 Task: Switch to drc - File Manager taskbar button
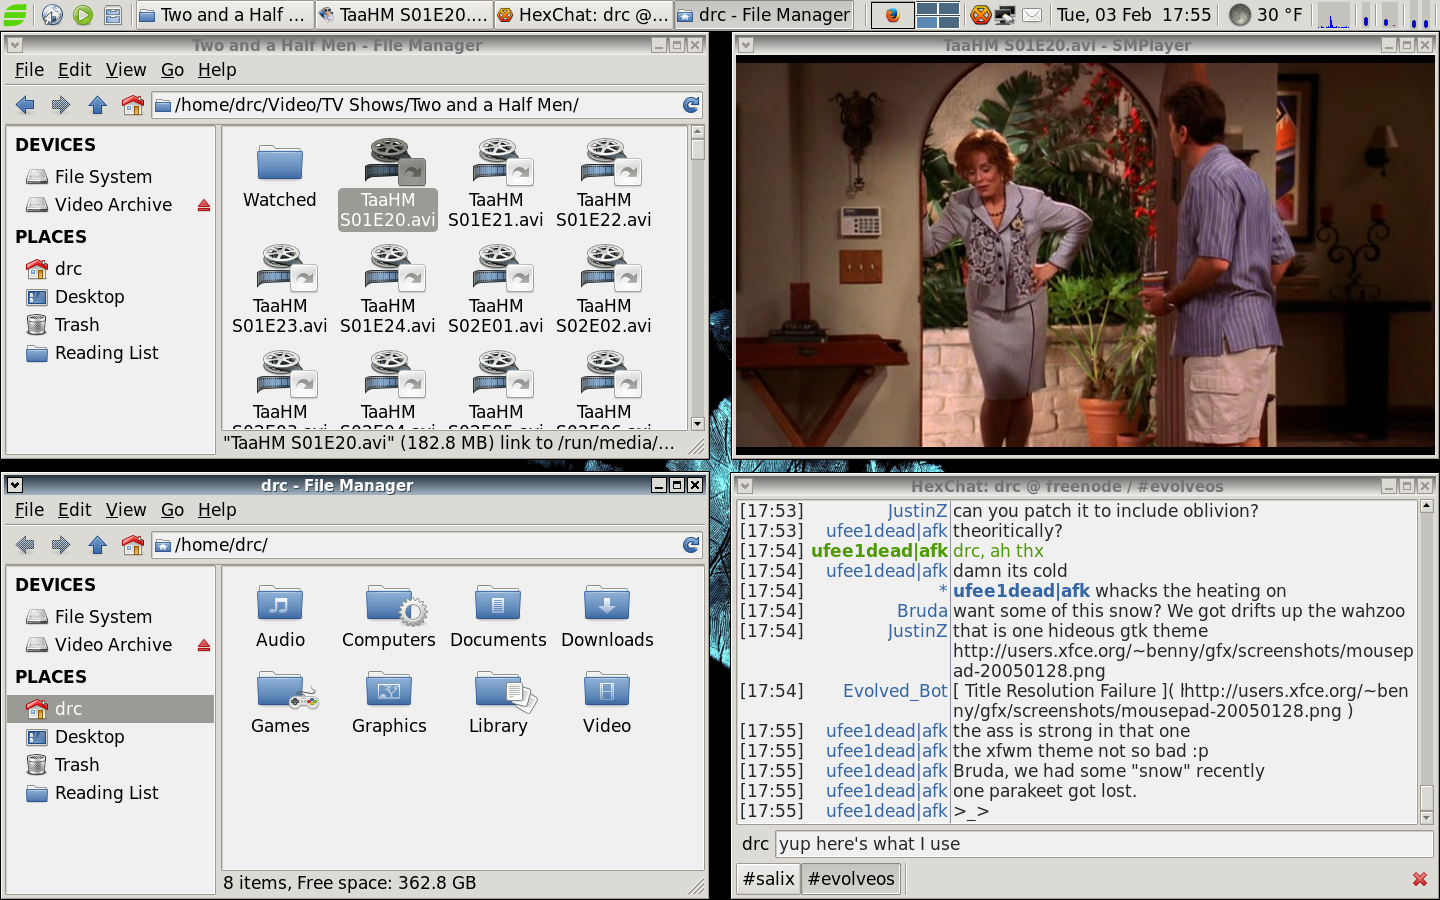(x=762, y=15)
